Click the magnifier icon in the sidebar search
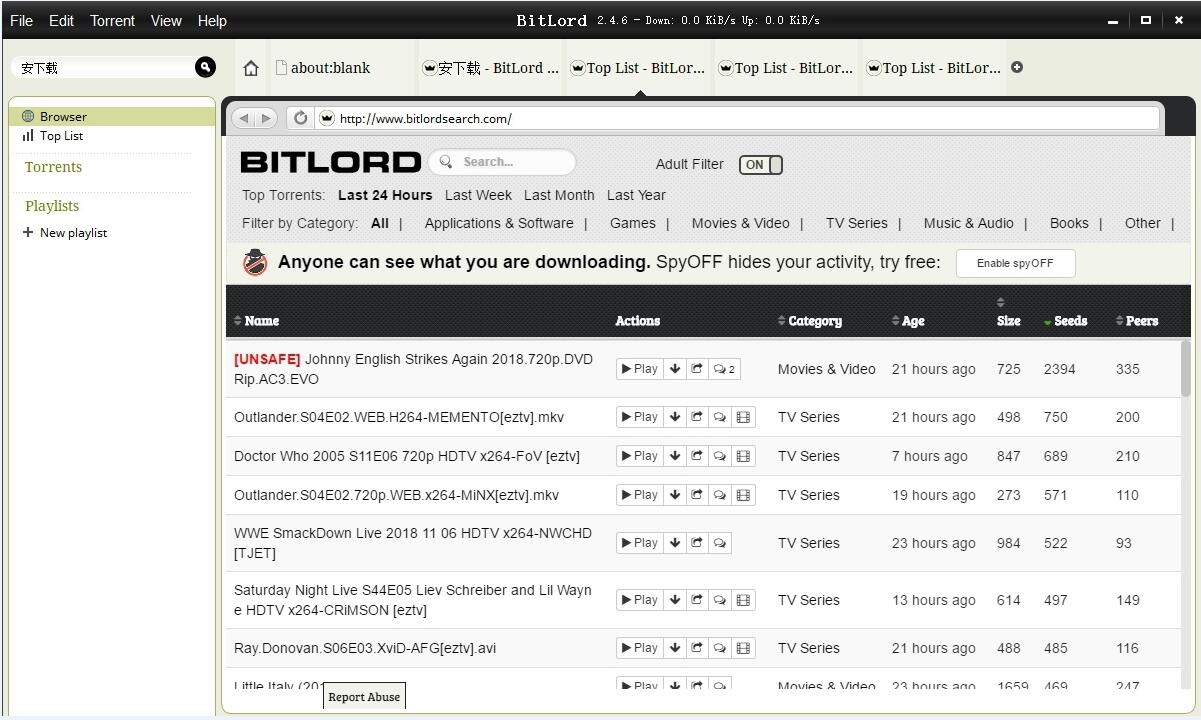 coord(205,67)
